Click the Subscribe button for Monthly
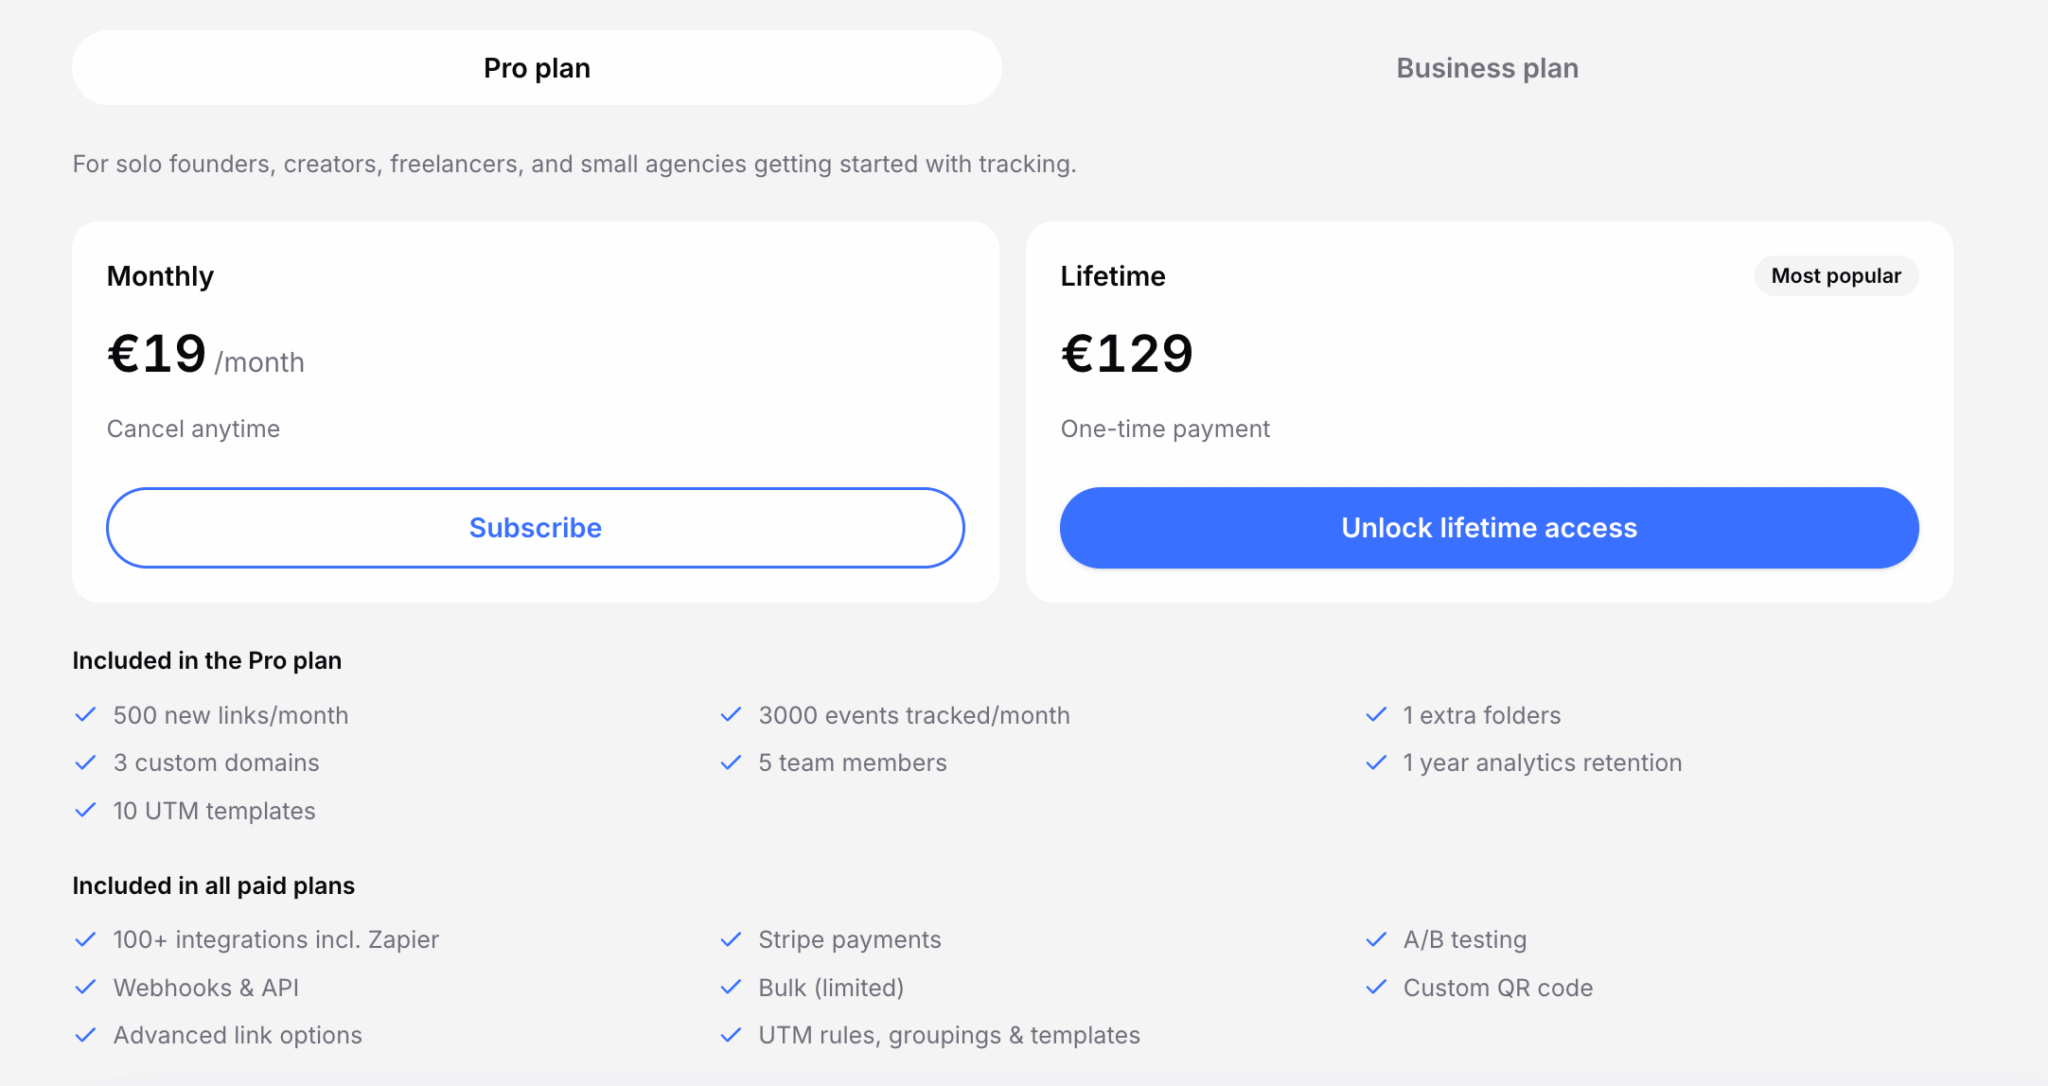The image size is (2048, 1086). 535,528
